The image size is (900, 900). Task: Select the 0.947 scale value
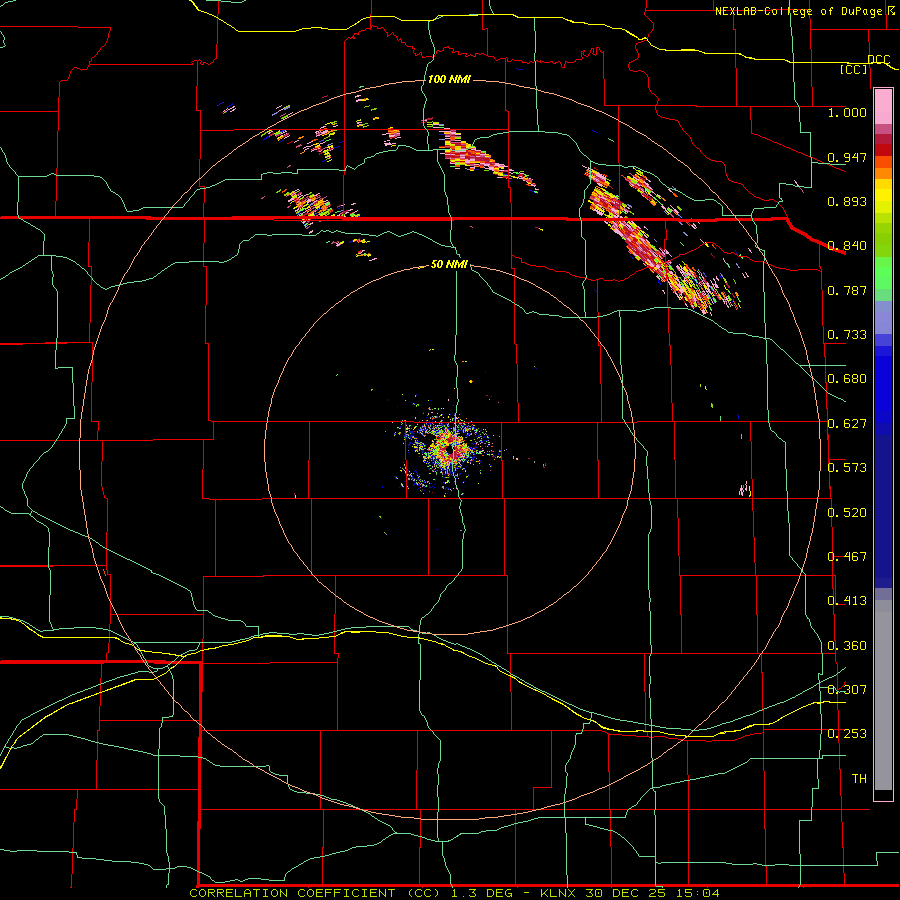tap(847, 157)
